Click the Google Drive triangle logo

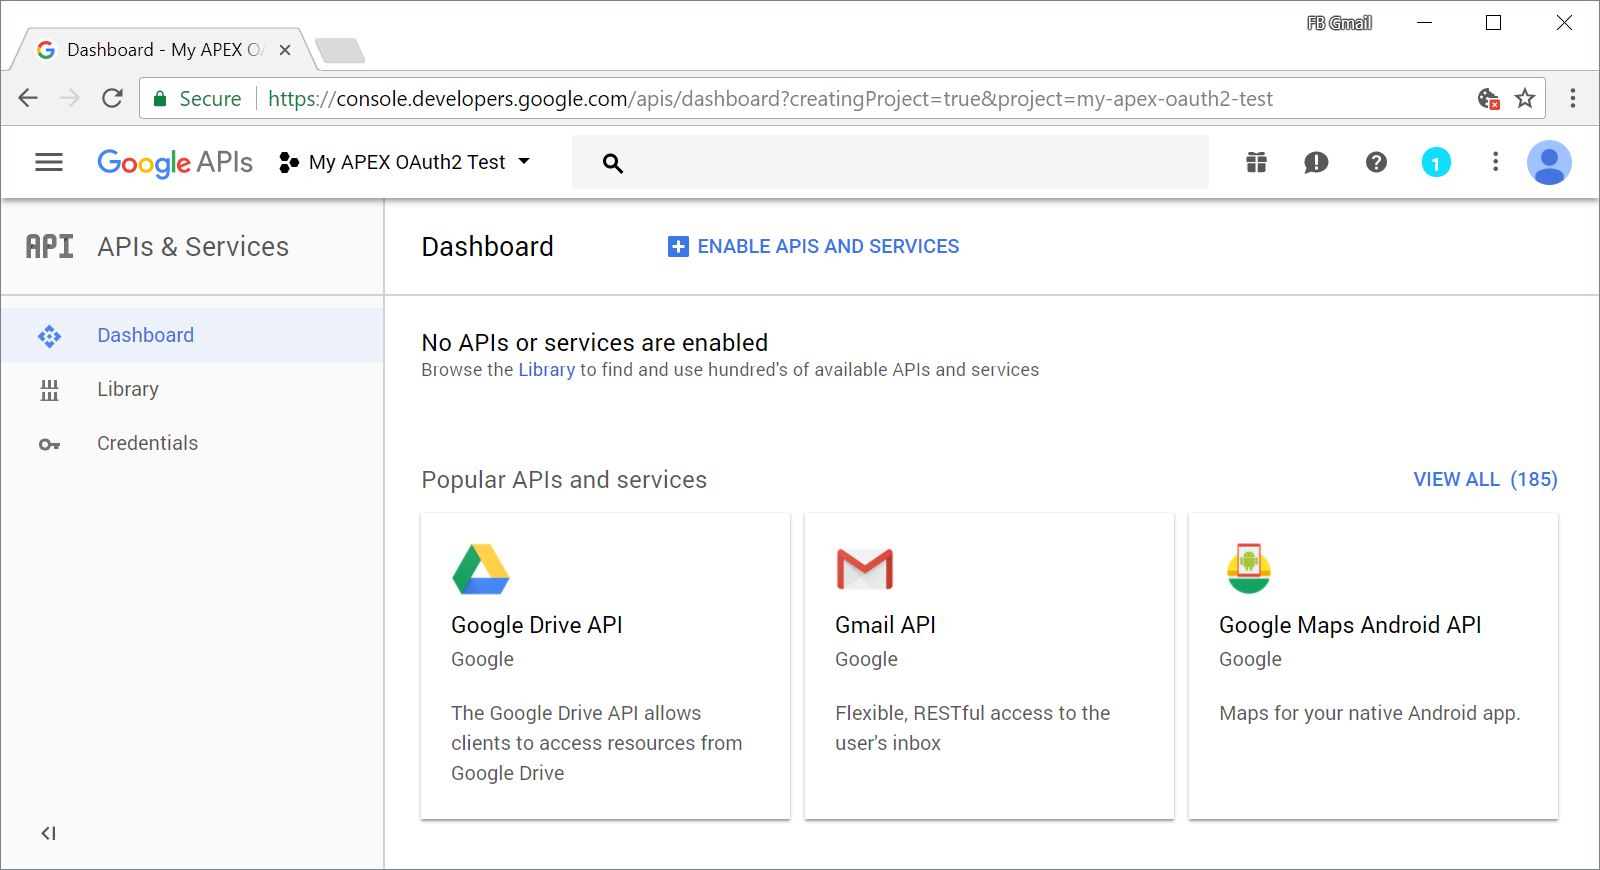click(481, 570)
